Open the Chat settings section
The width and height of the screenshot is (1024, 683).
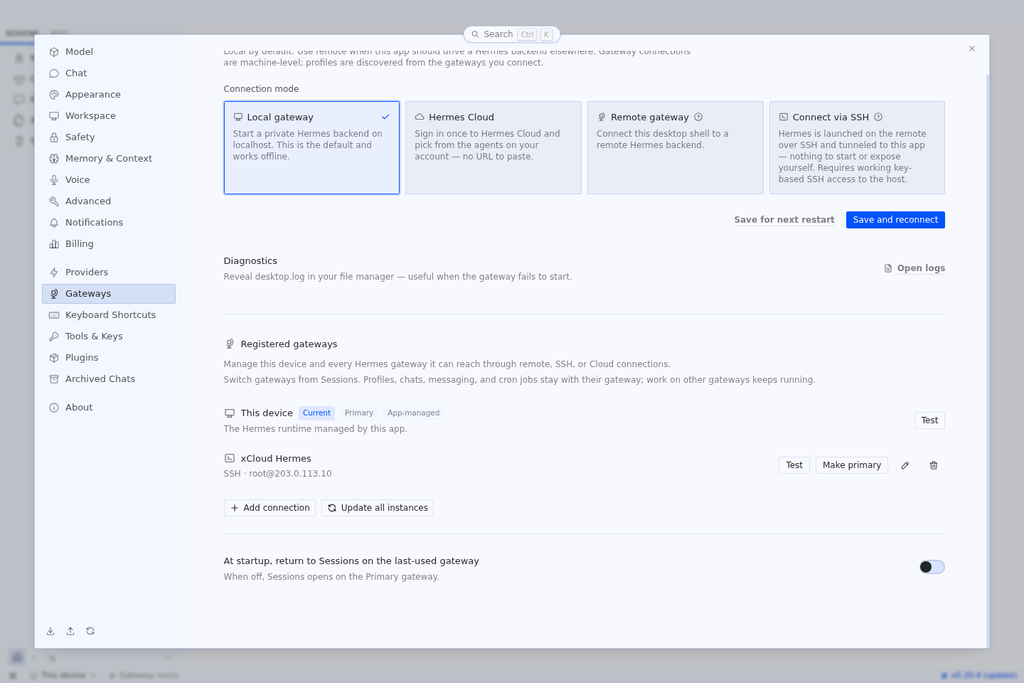point(108,73)
